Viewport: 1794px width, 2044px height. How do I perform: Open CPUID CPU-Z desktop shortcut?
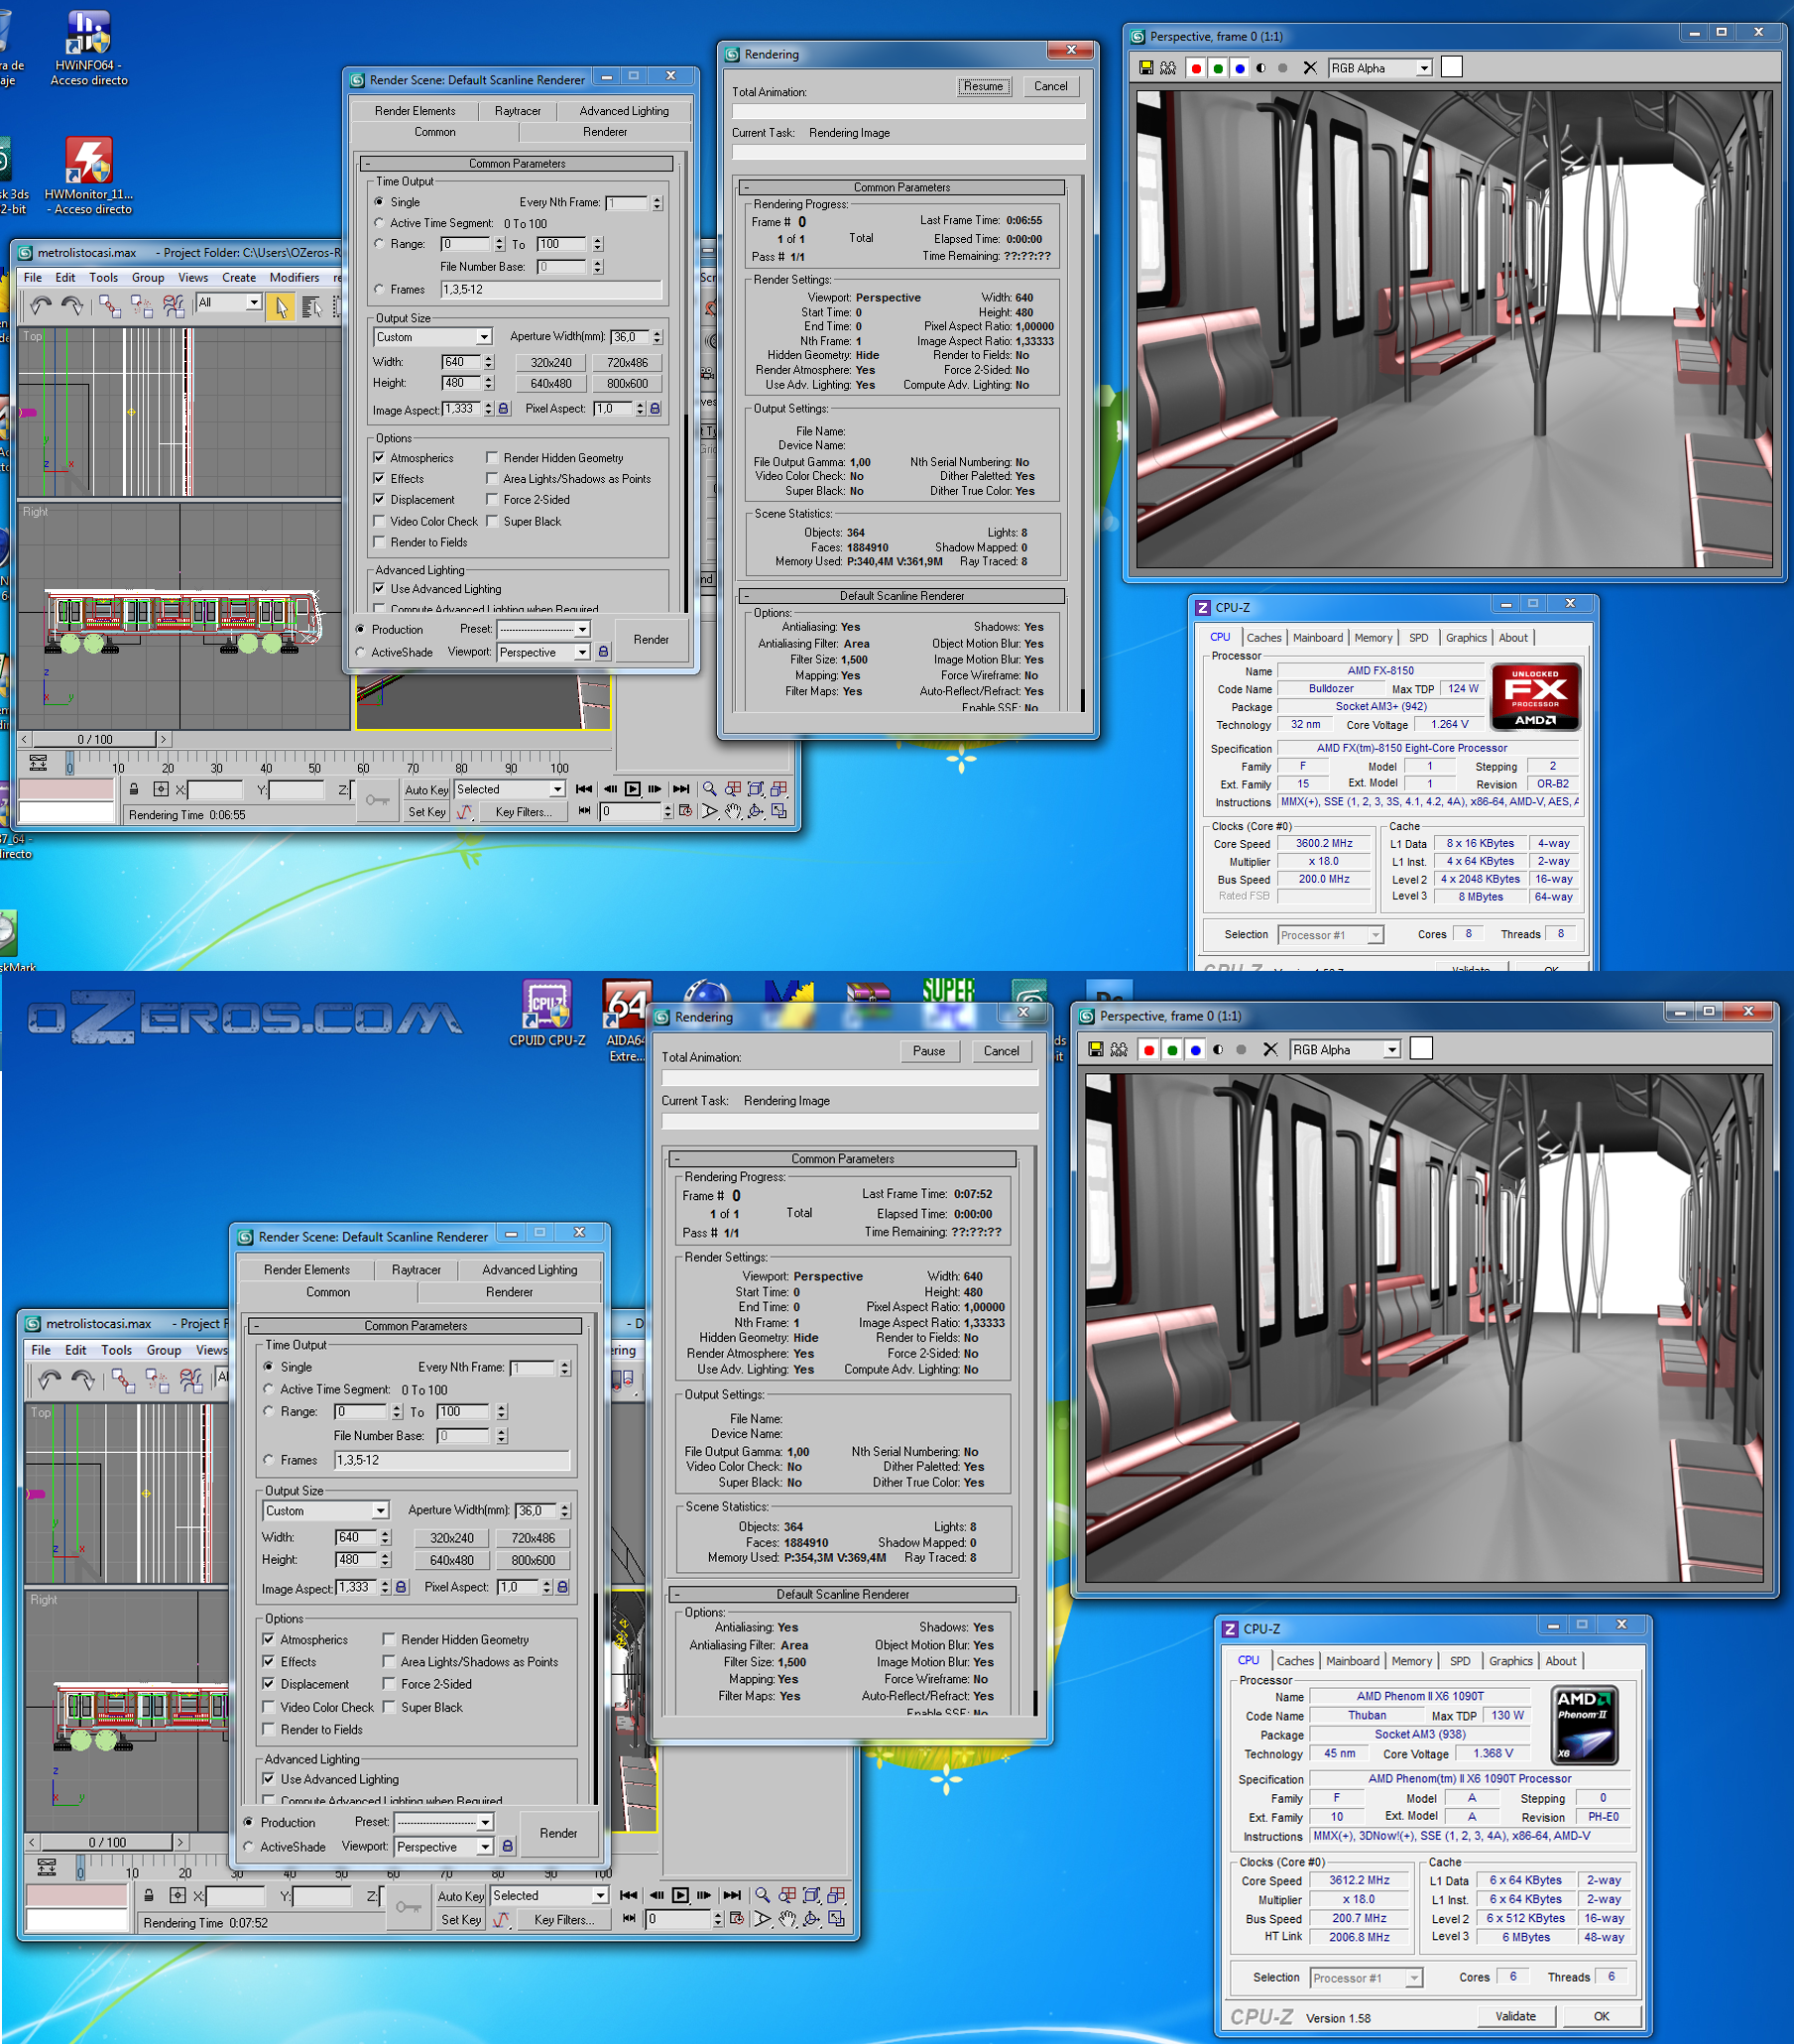click(x=547, y=1013)
